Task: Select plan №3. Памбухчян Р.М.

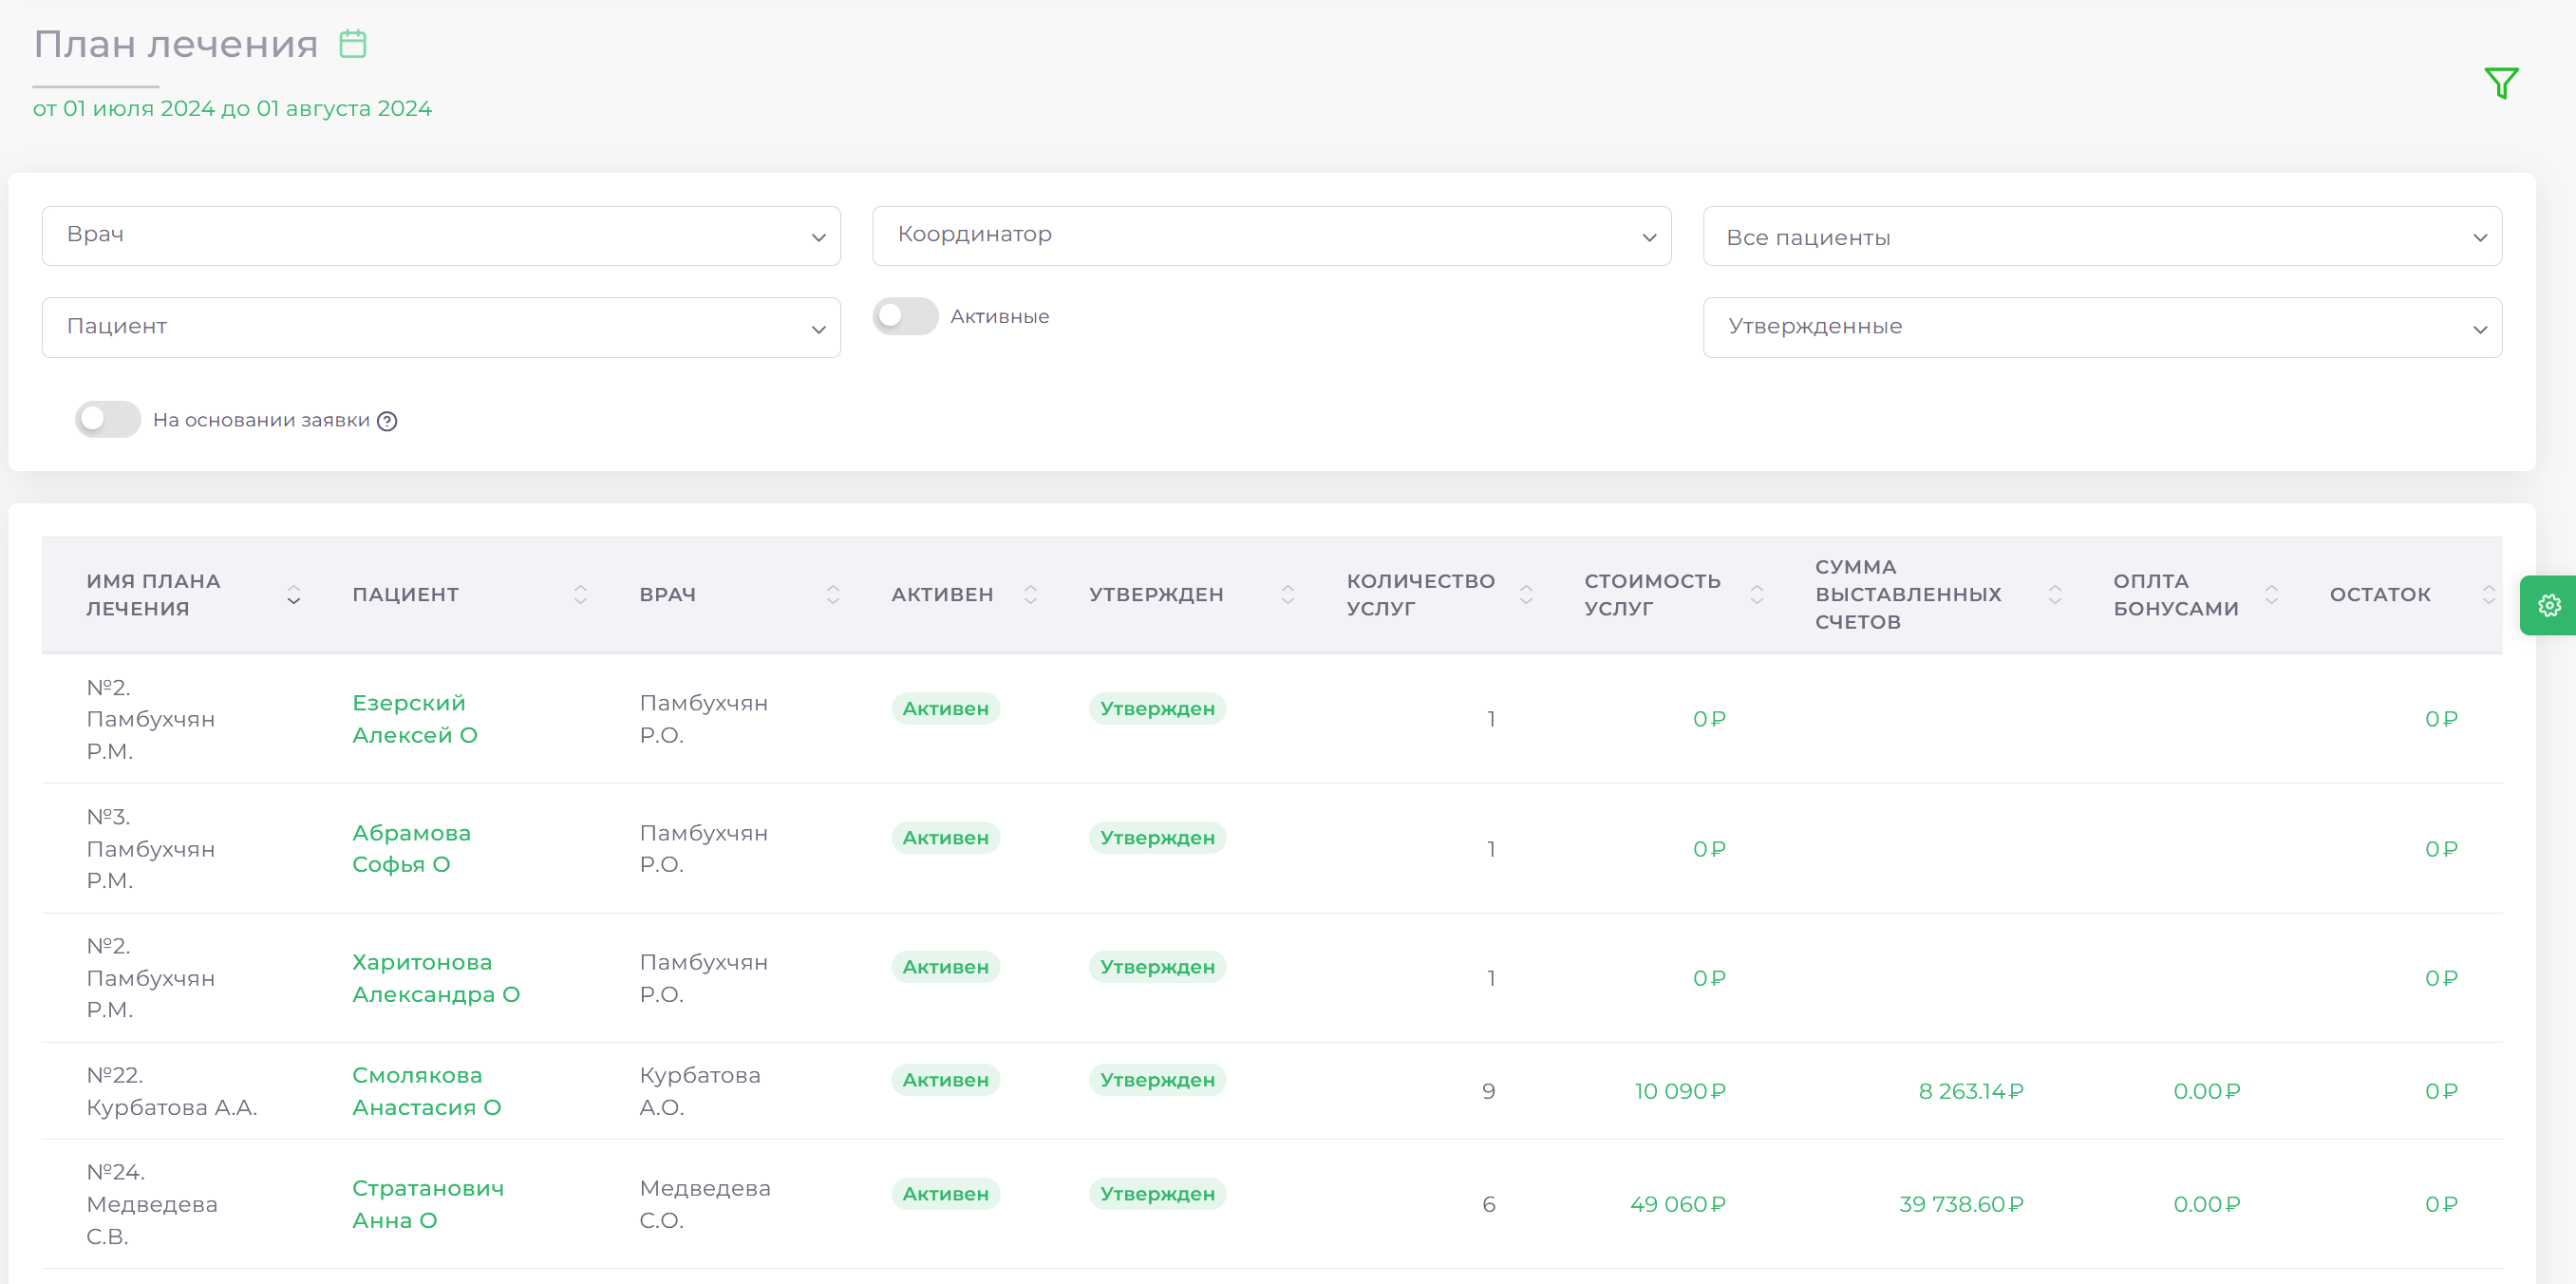Action: pyautogui.click(x=151, y=849)
